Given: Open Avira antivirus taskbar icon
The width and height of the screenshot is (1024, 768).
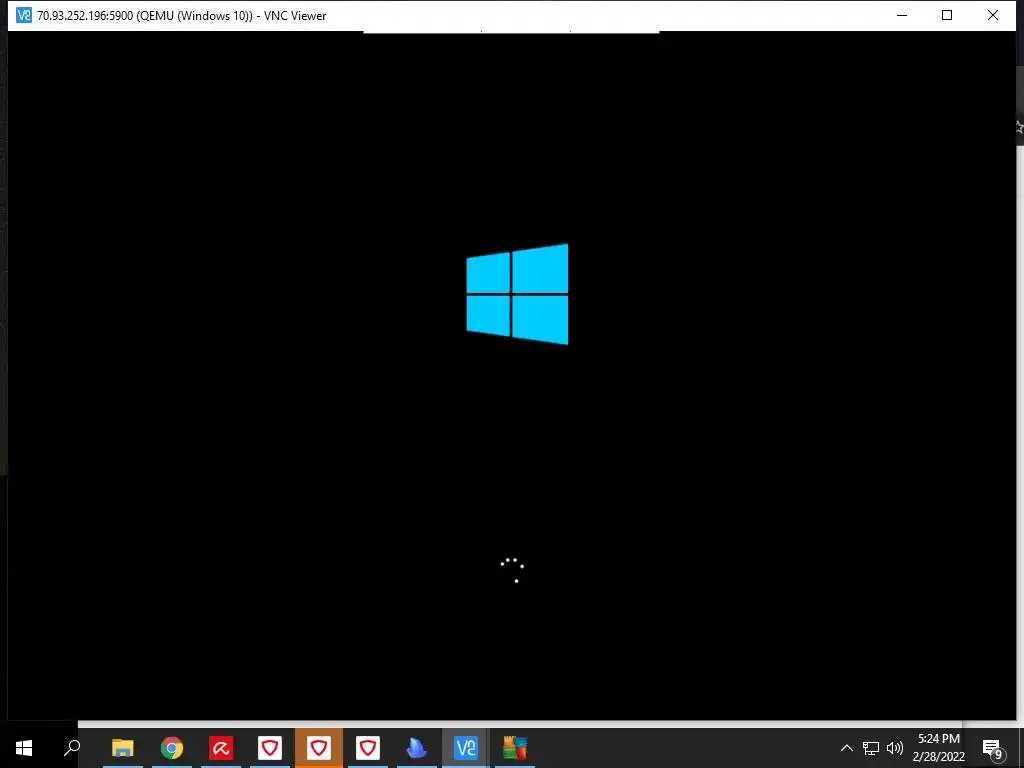Looking at the screenshot, I should click(x=221, y=748).
